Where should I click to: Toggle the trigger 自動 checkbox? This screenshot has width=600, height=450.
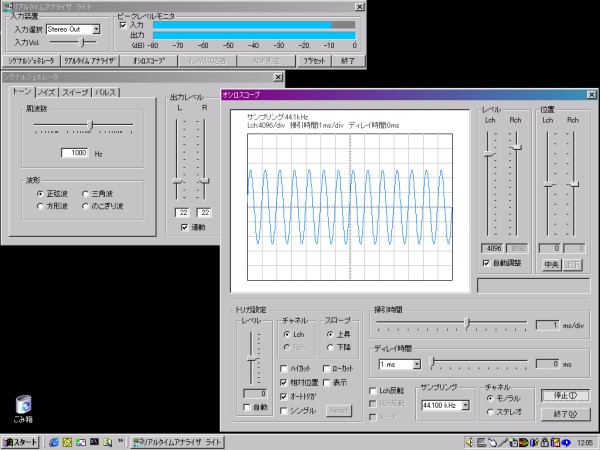tap(247, 407)
